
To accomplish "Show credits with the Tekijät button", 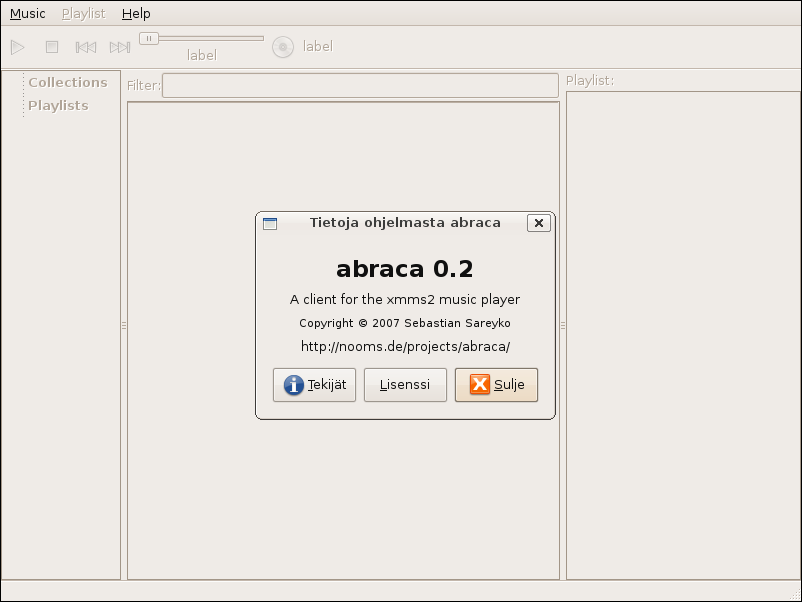I will pyautogui.click(x=314, y=385).
